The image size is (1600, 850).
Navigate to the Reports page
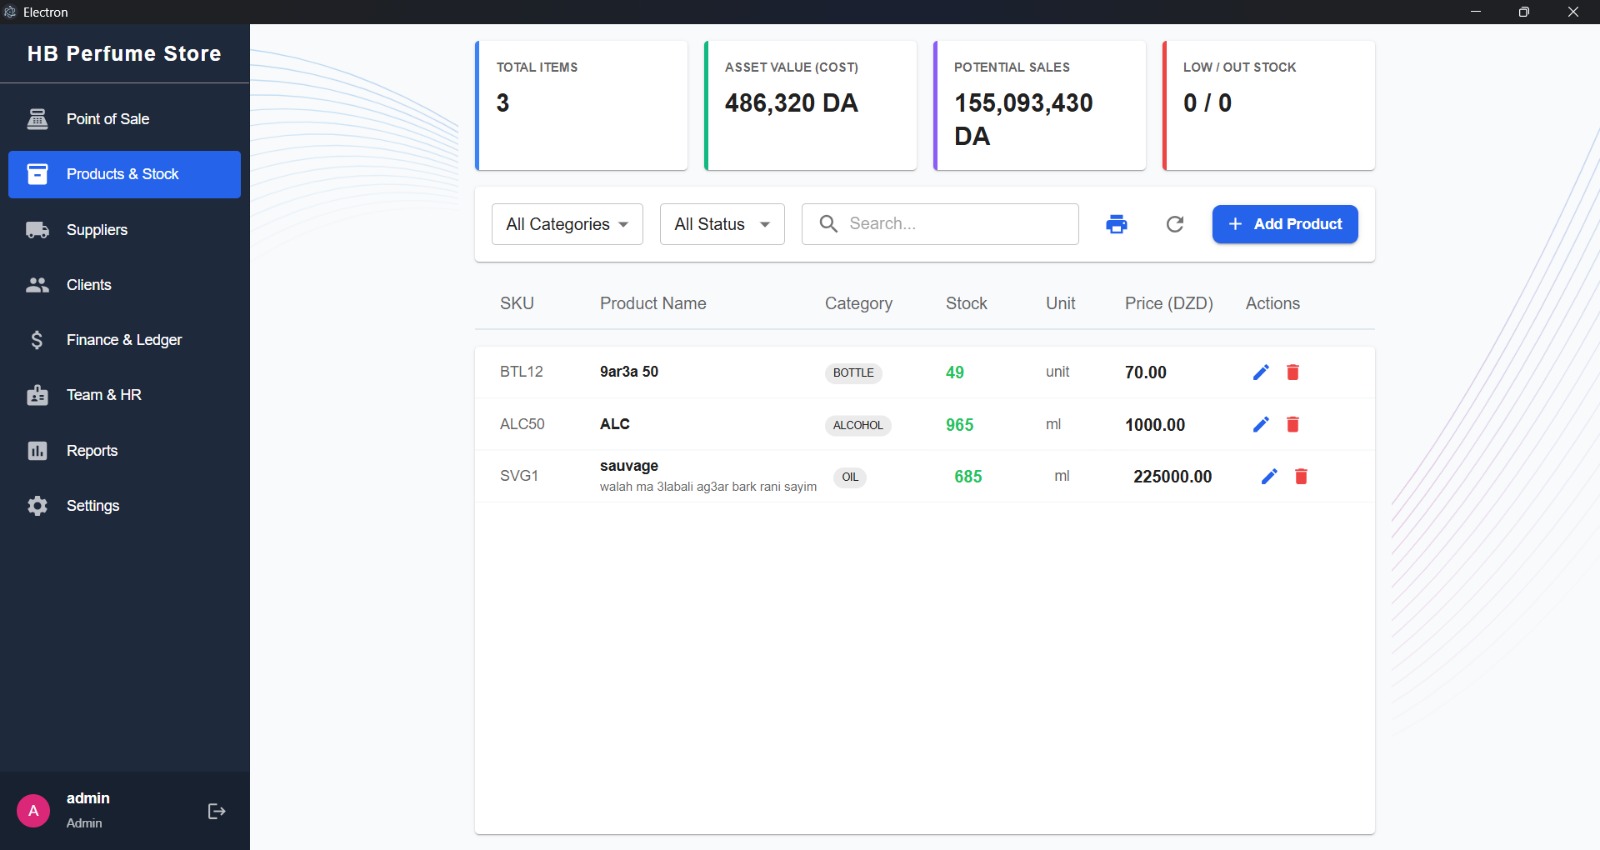point(92,451)
